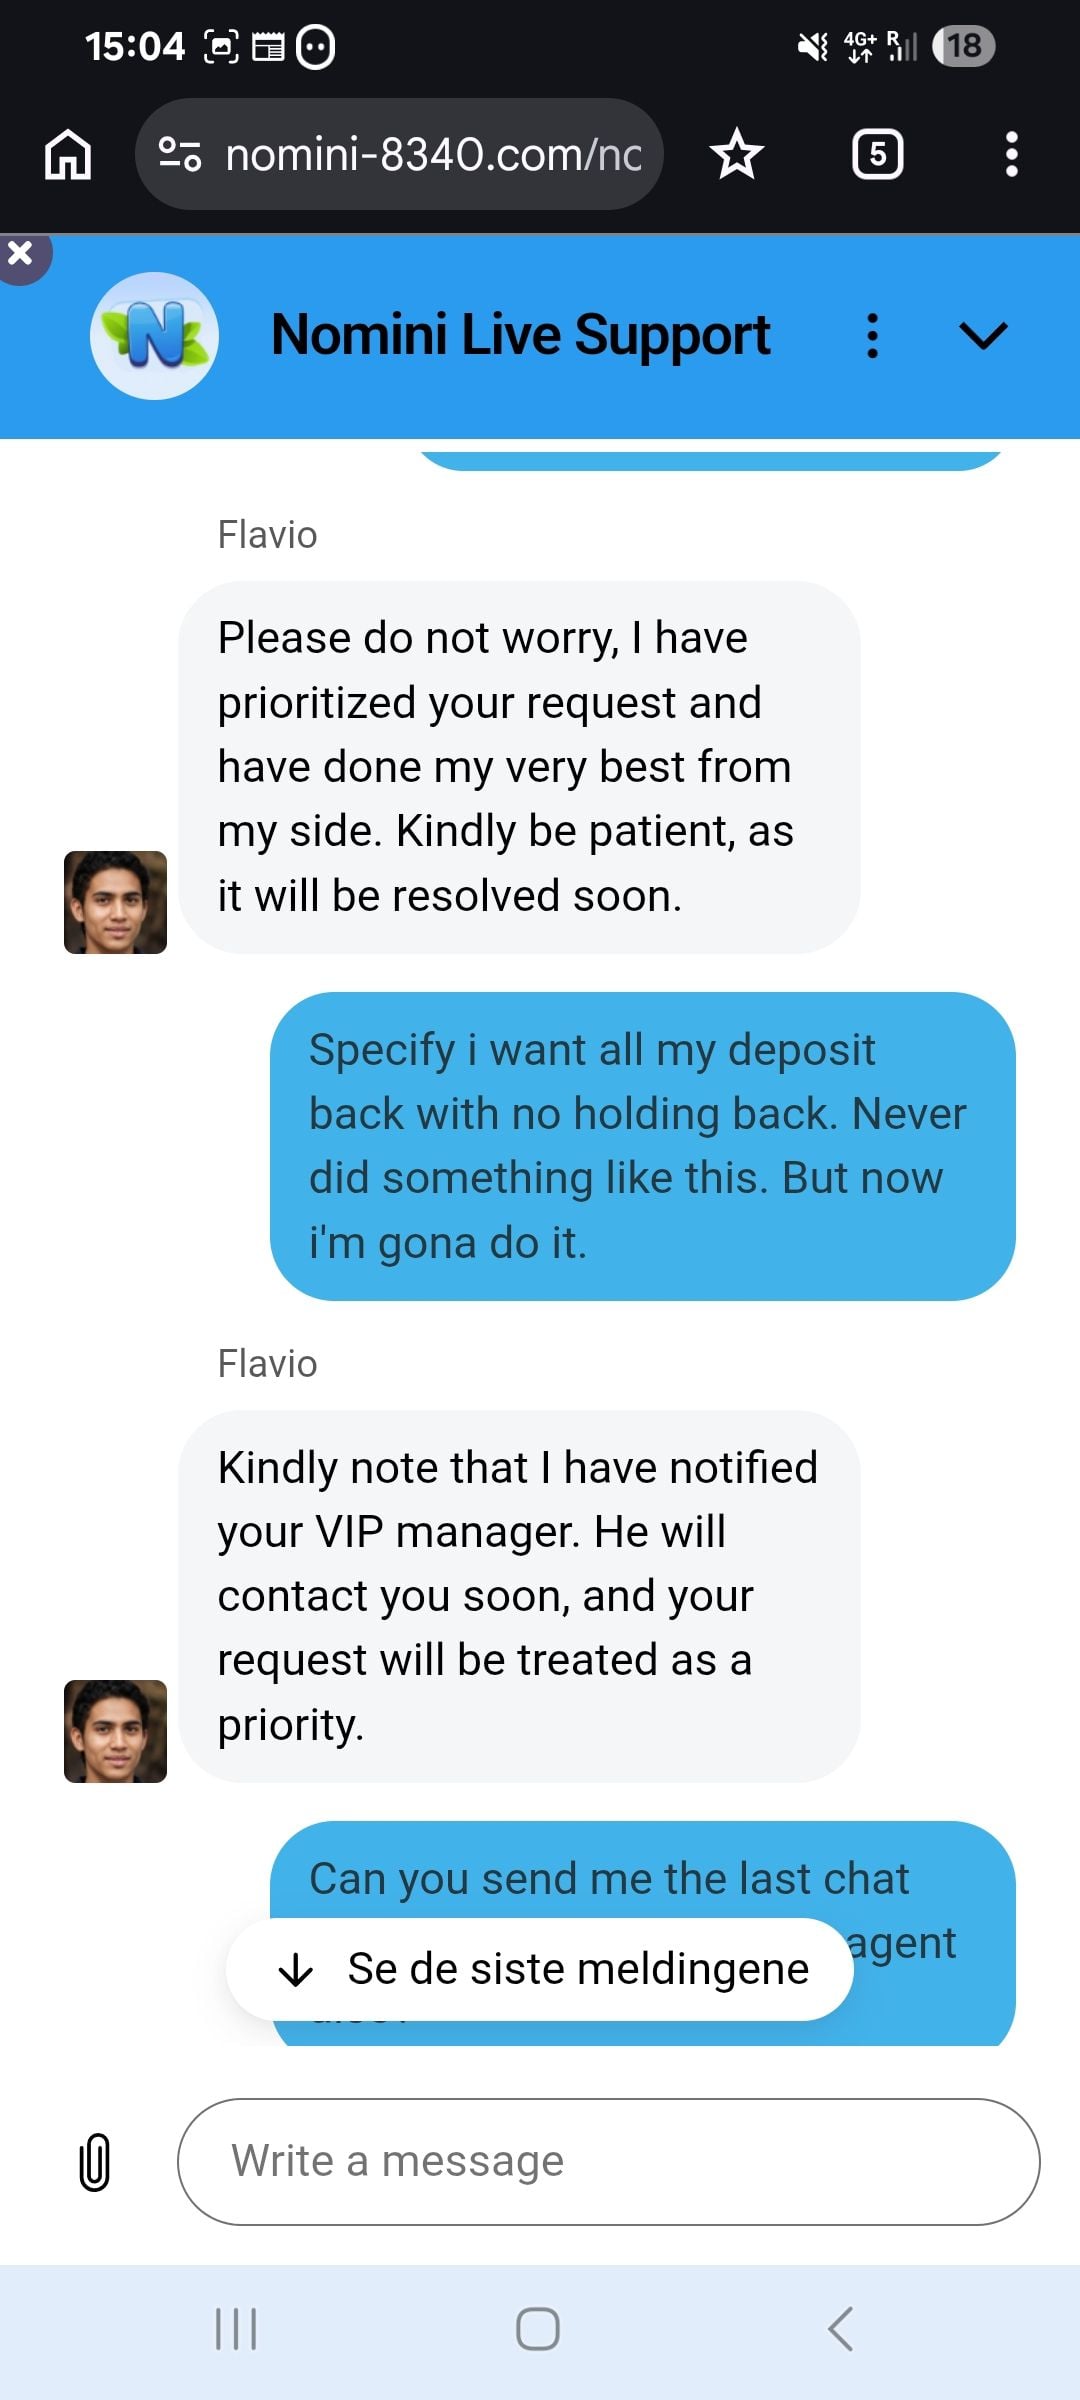The width and height of the screenshot is (1080, 2400).
Task: Tap the message about deposit refund
Action: coord(643,1146)
